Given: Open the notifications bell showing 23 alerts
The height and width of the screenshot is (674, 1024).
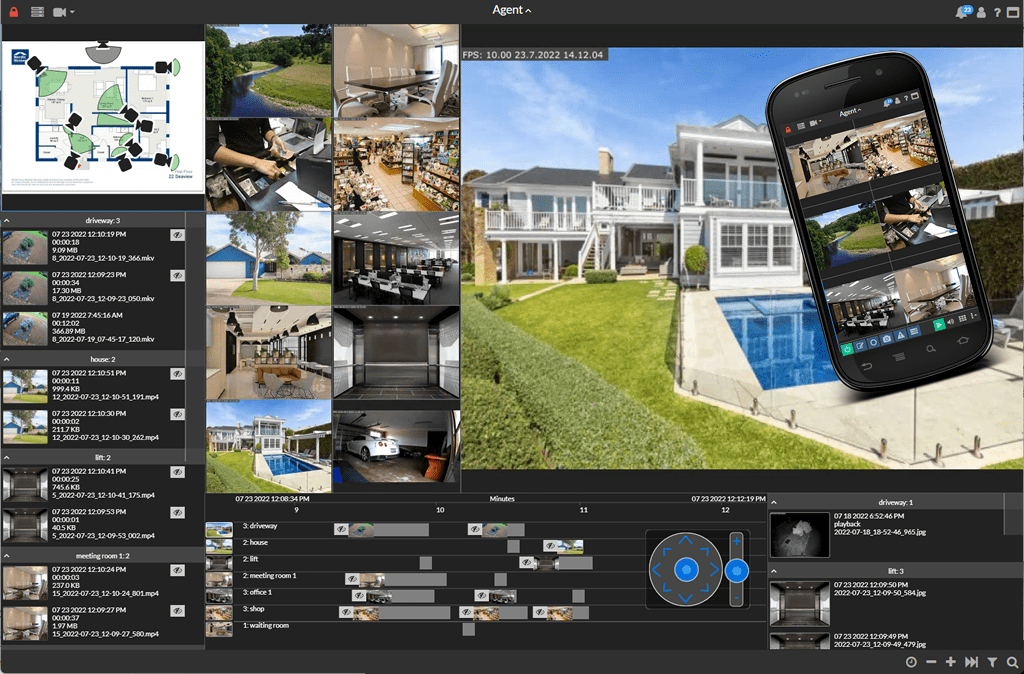Looking at the screenshot, I should [x=961, y=12].
